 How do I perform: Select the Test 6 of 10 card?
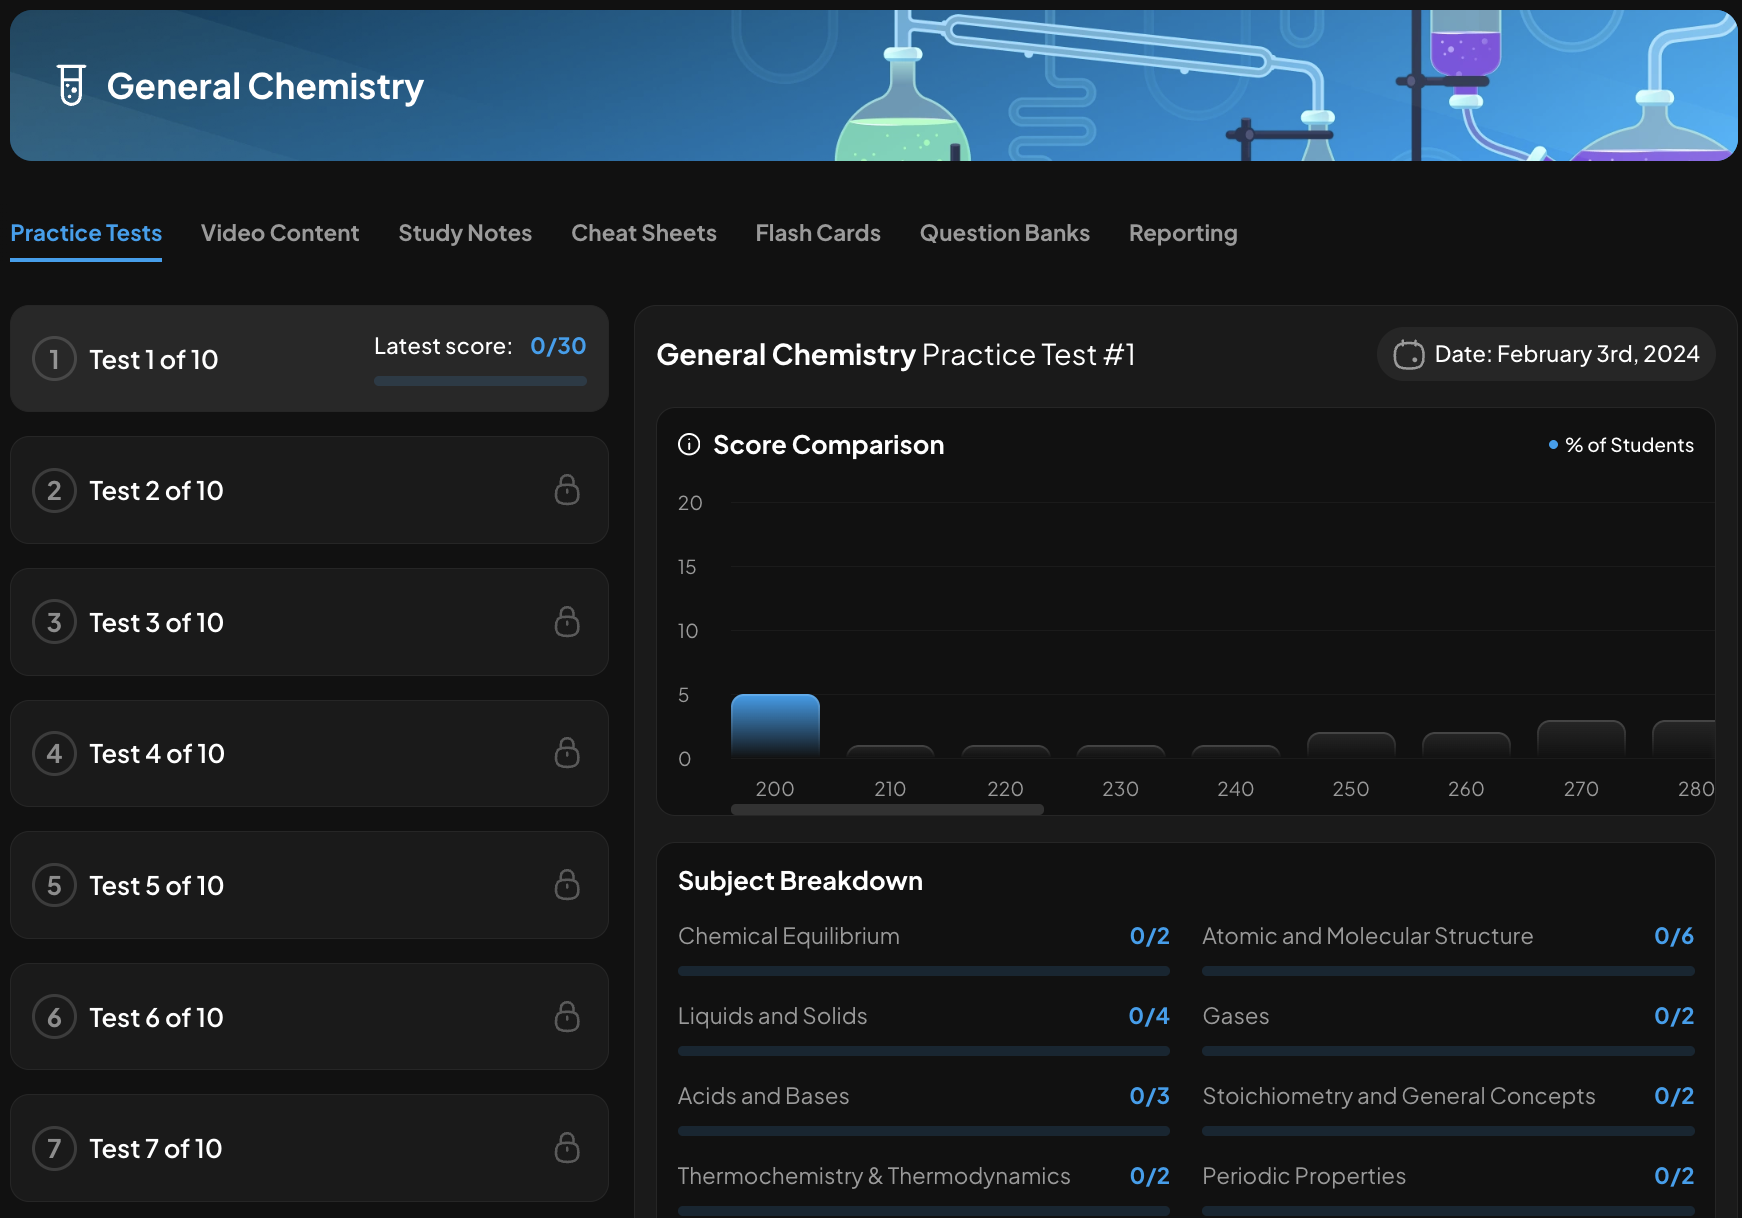click(x=309, y=1017)
